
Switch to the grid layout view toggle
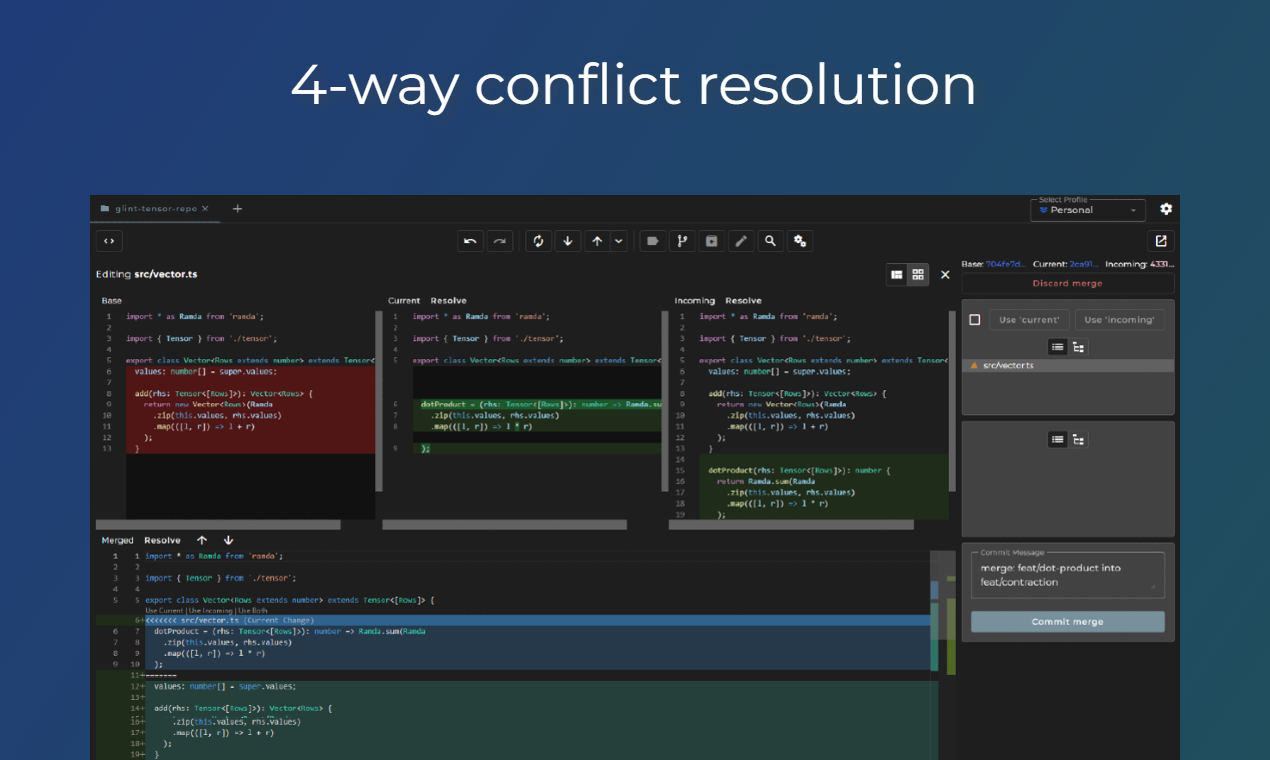(917, 274)
